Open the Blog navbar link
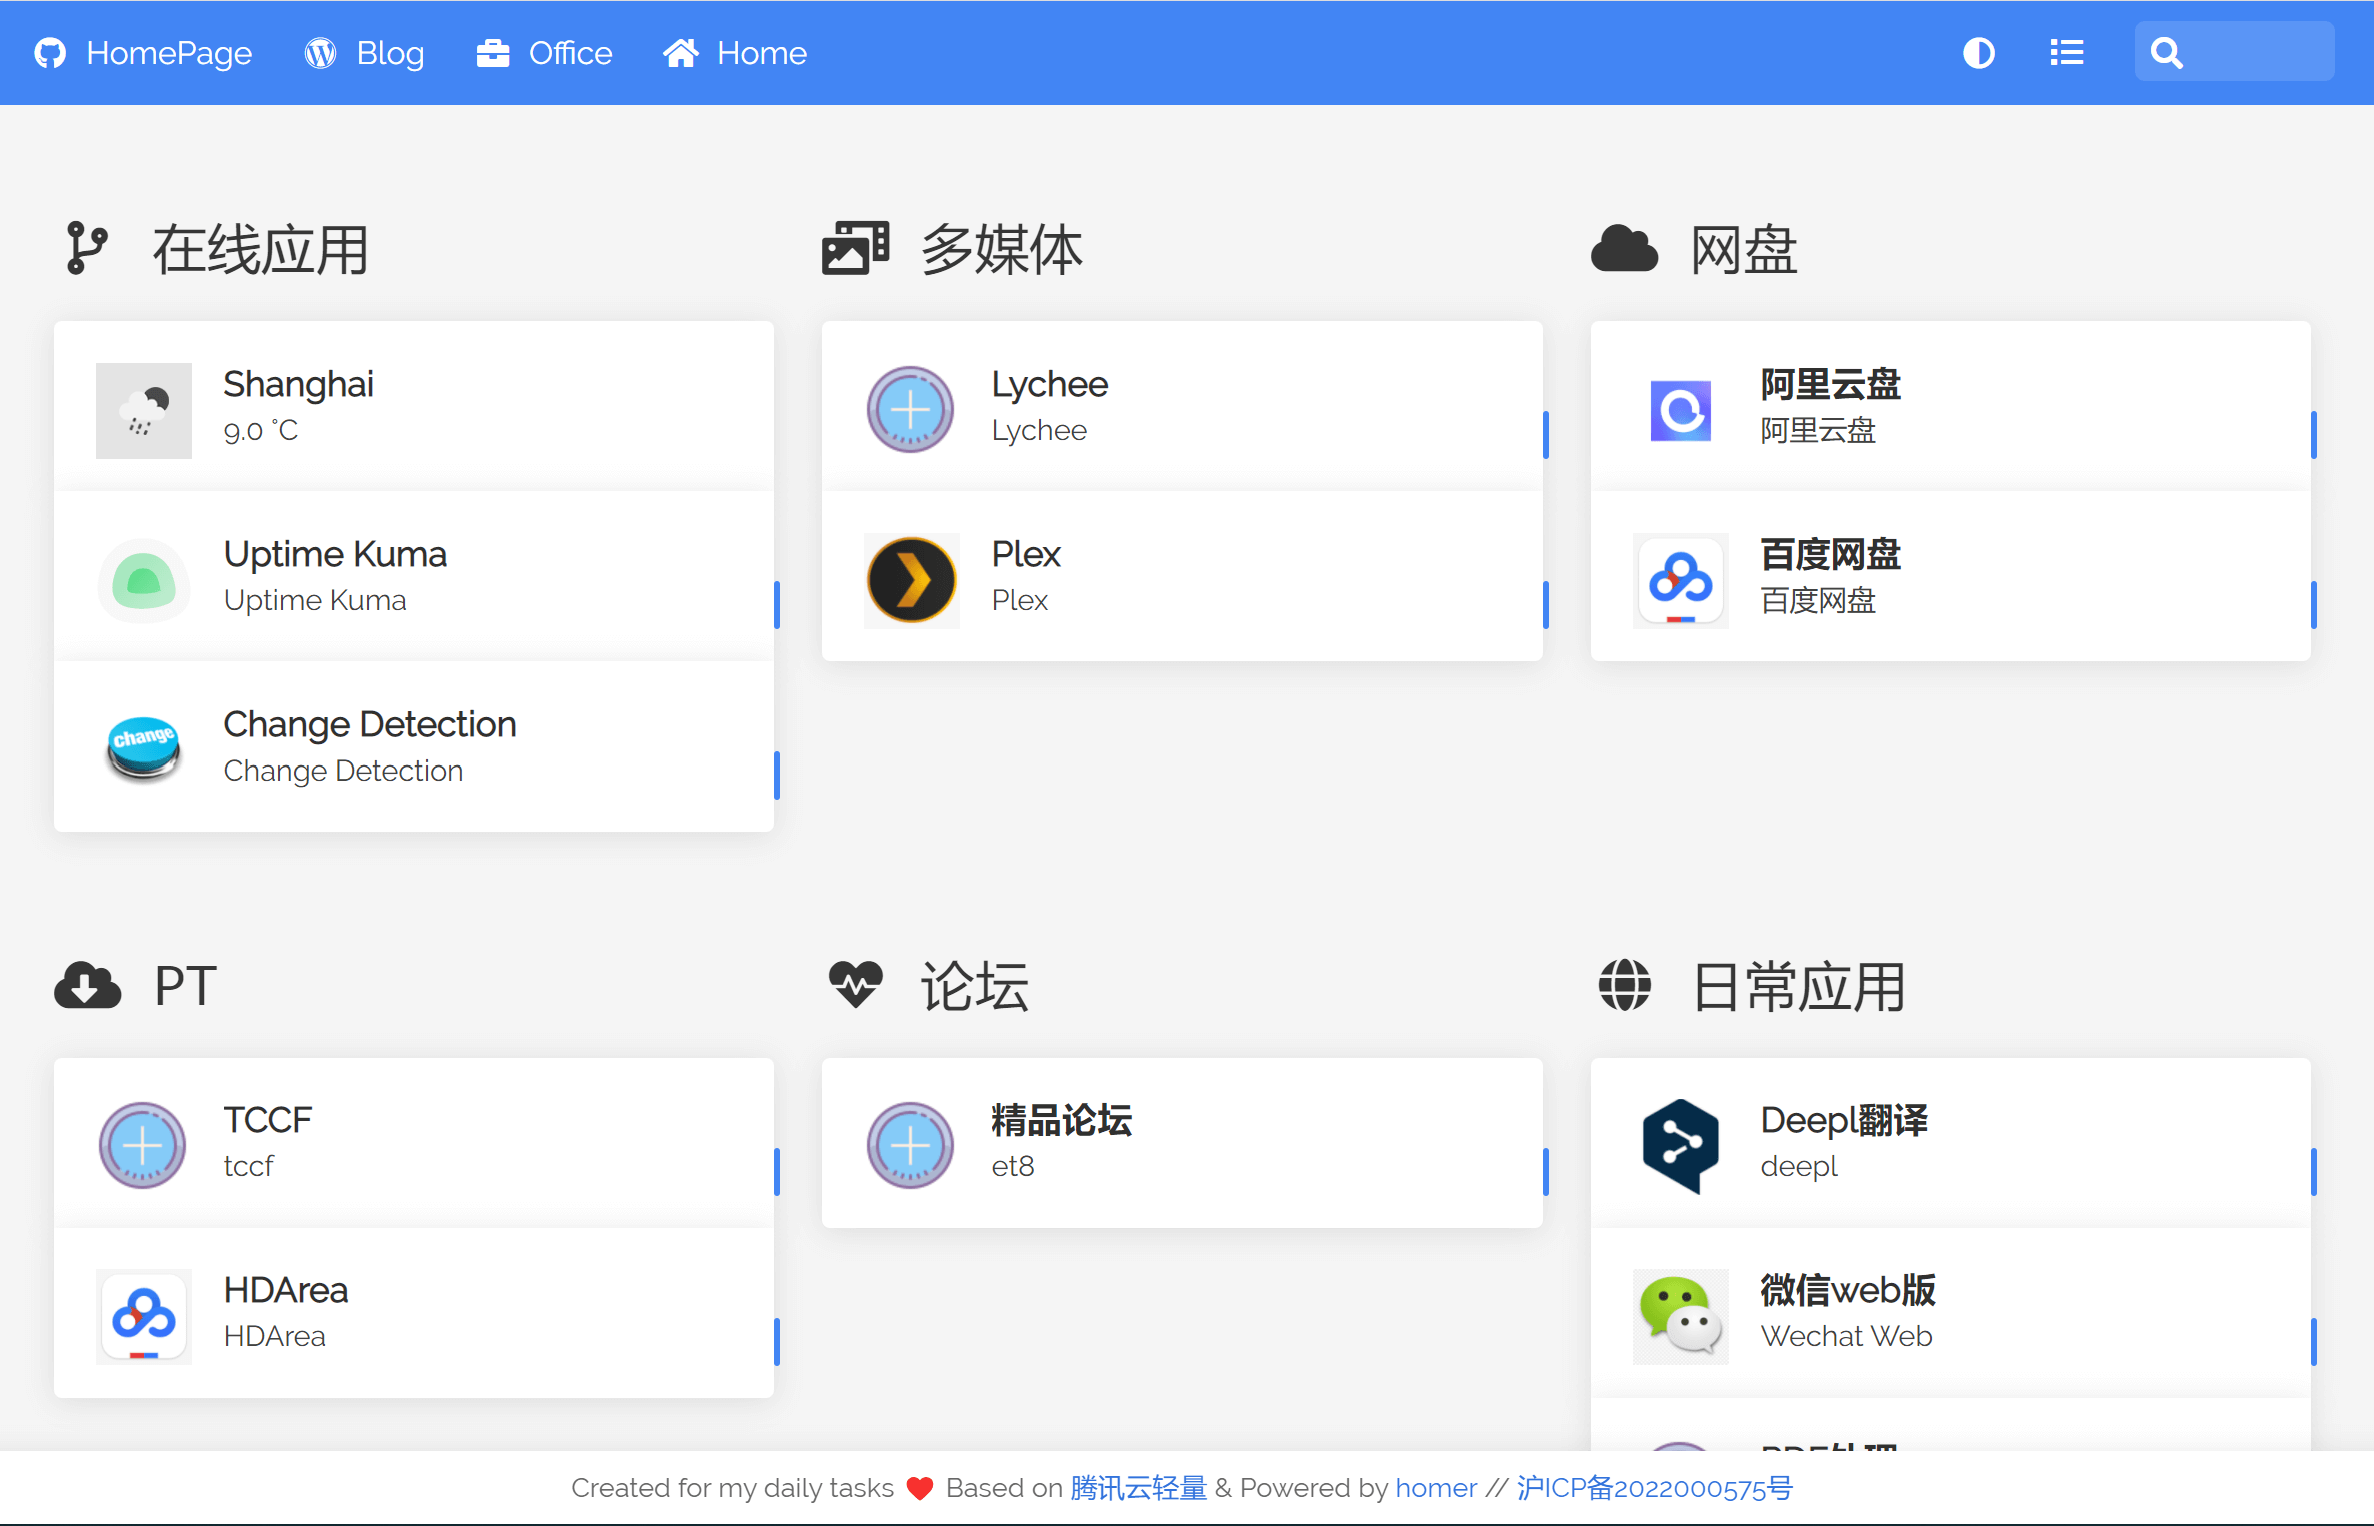2374x1526 pixels. point(364,53)
